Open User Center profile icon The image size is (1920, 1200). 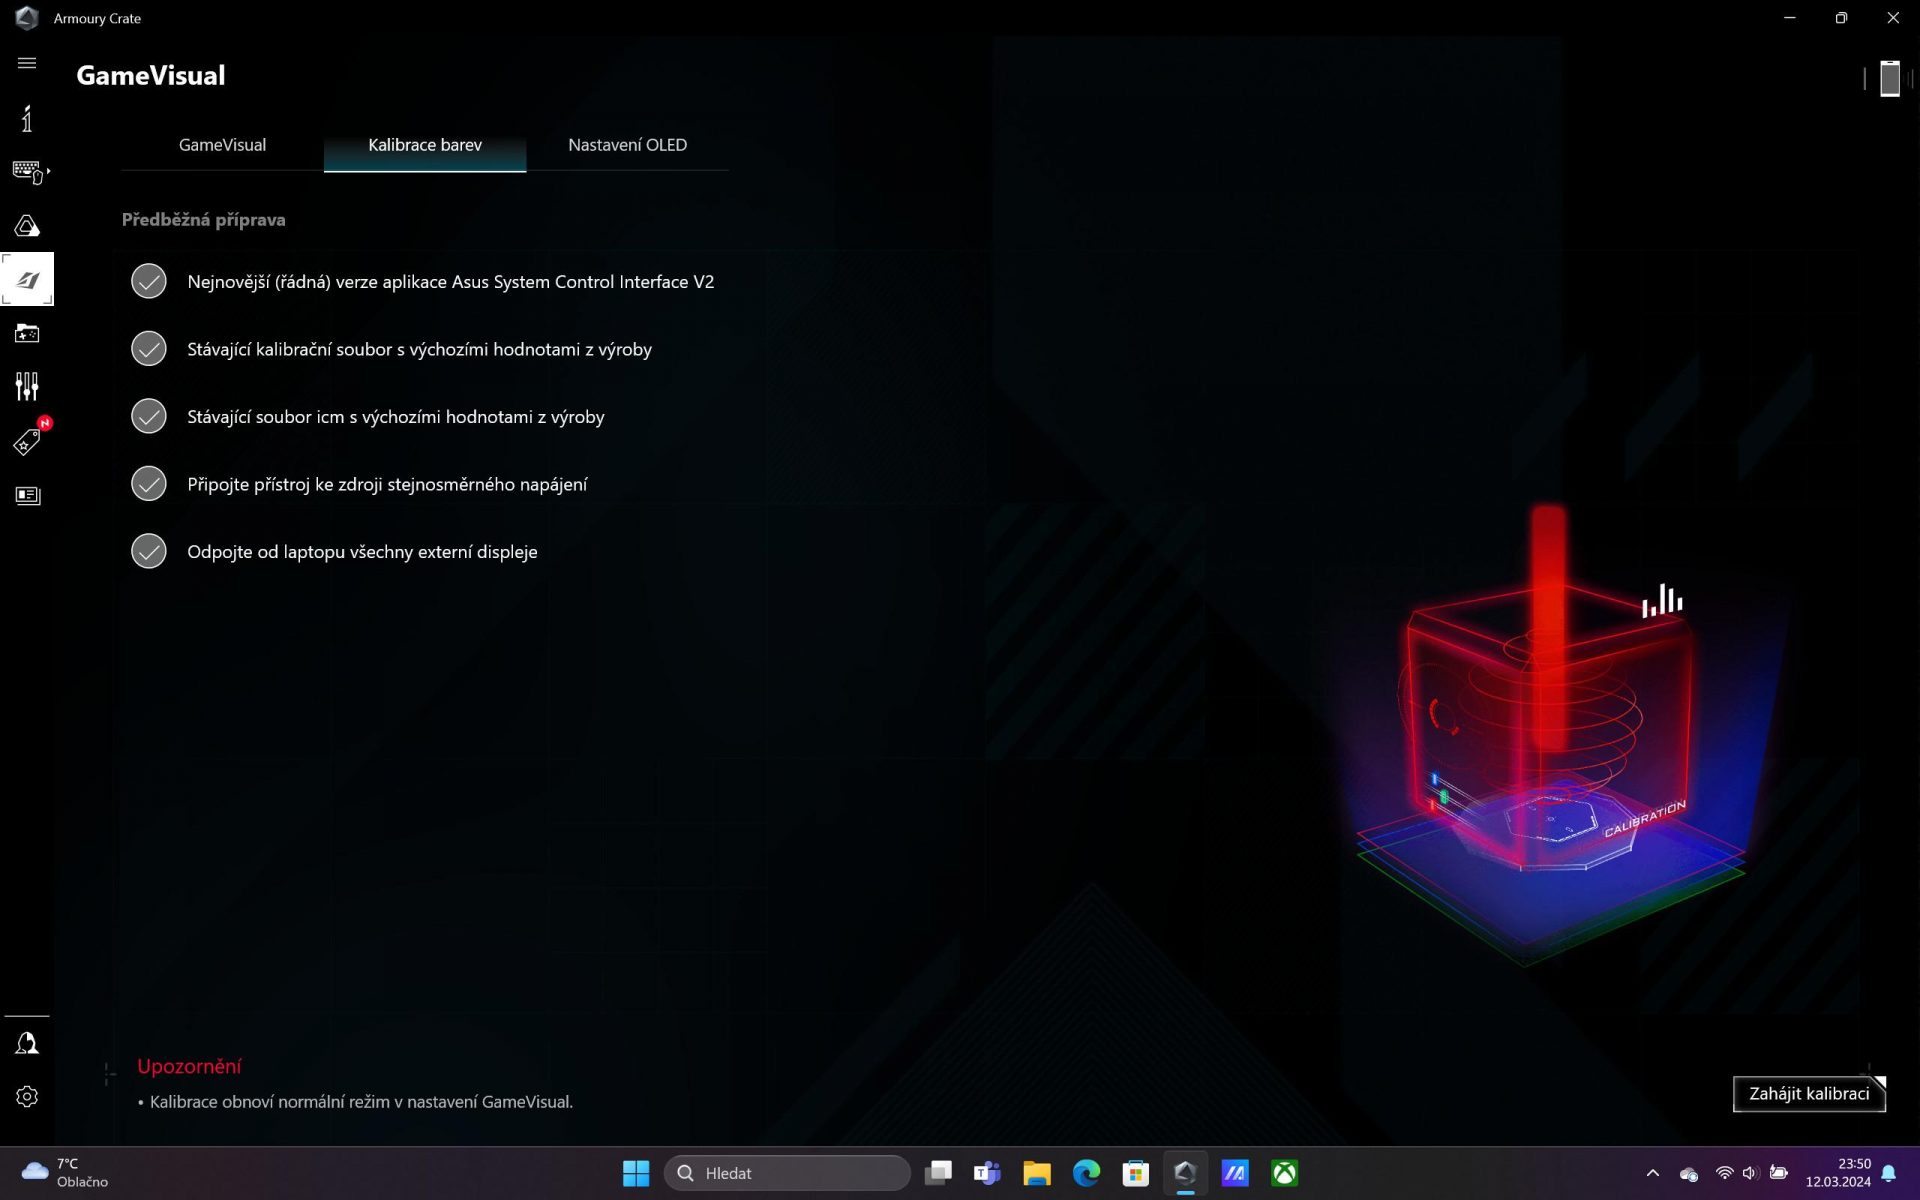click(x=27, y=1043)
